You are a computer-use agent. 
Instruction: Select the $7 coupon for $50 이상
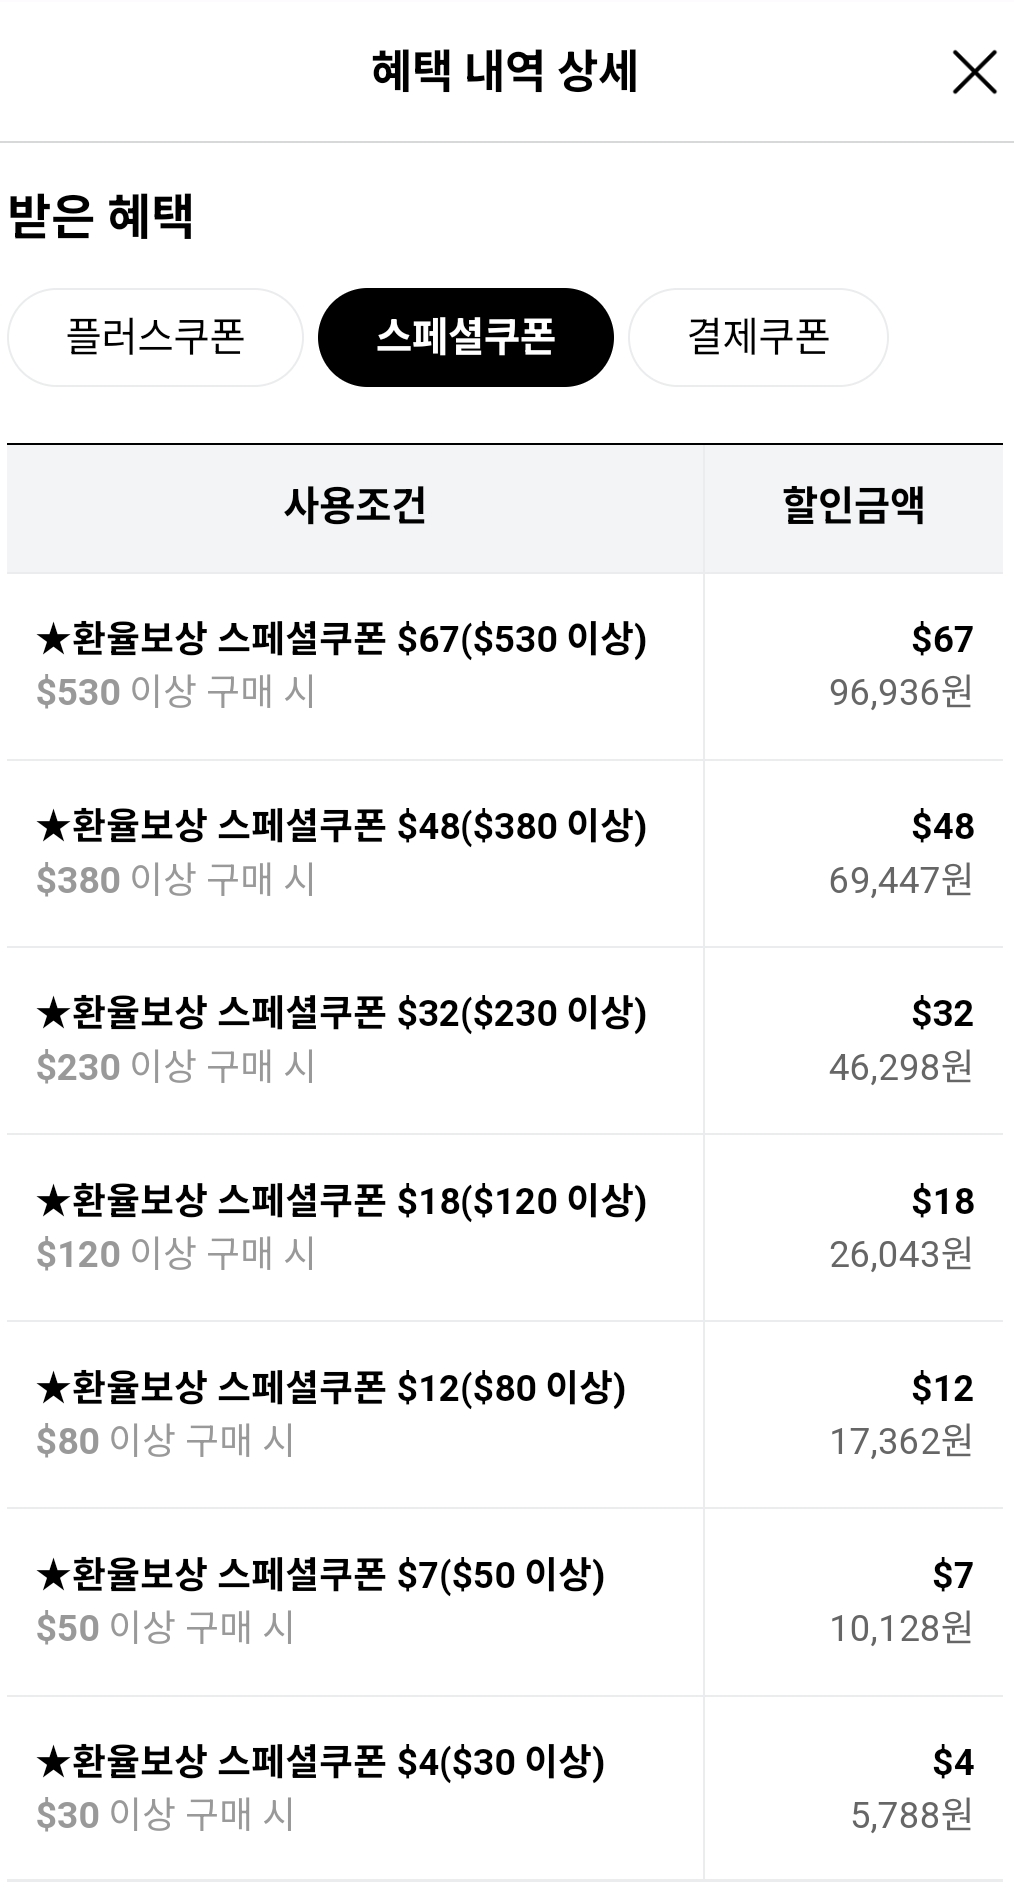click(x=320, y=1575)
